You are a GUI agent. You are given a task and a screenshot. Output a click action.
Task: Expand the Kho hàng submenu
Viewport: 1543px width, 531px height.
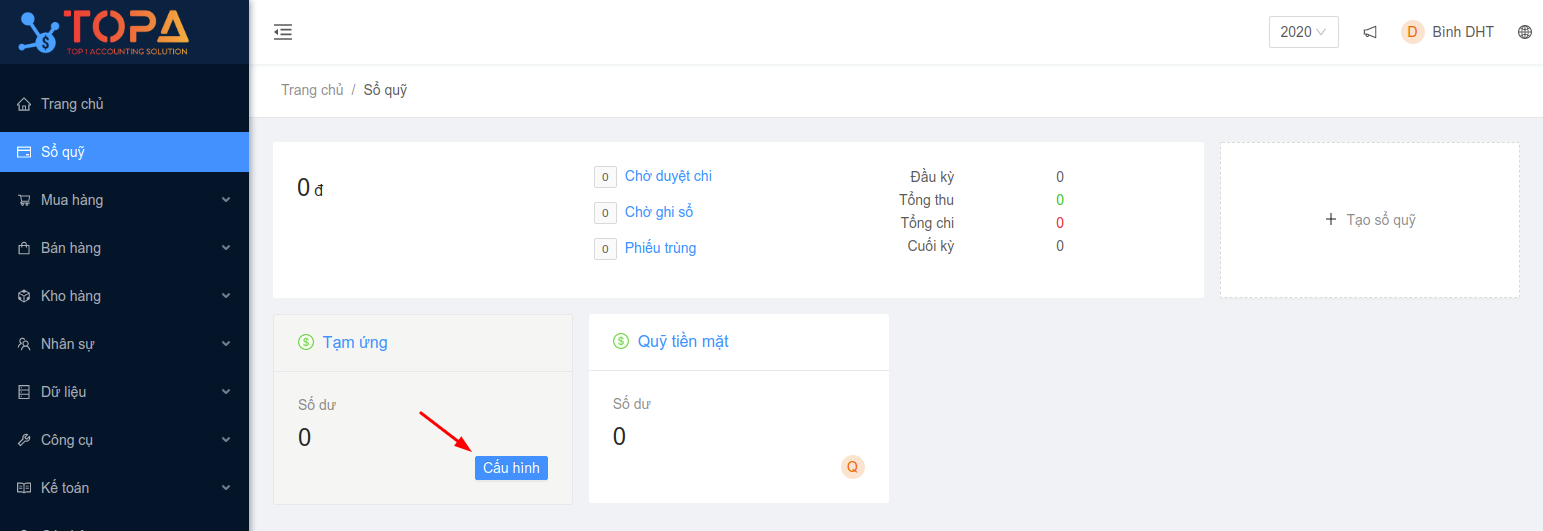tap(124, 296)
